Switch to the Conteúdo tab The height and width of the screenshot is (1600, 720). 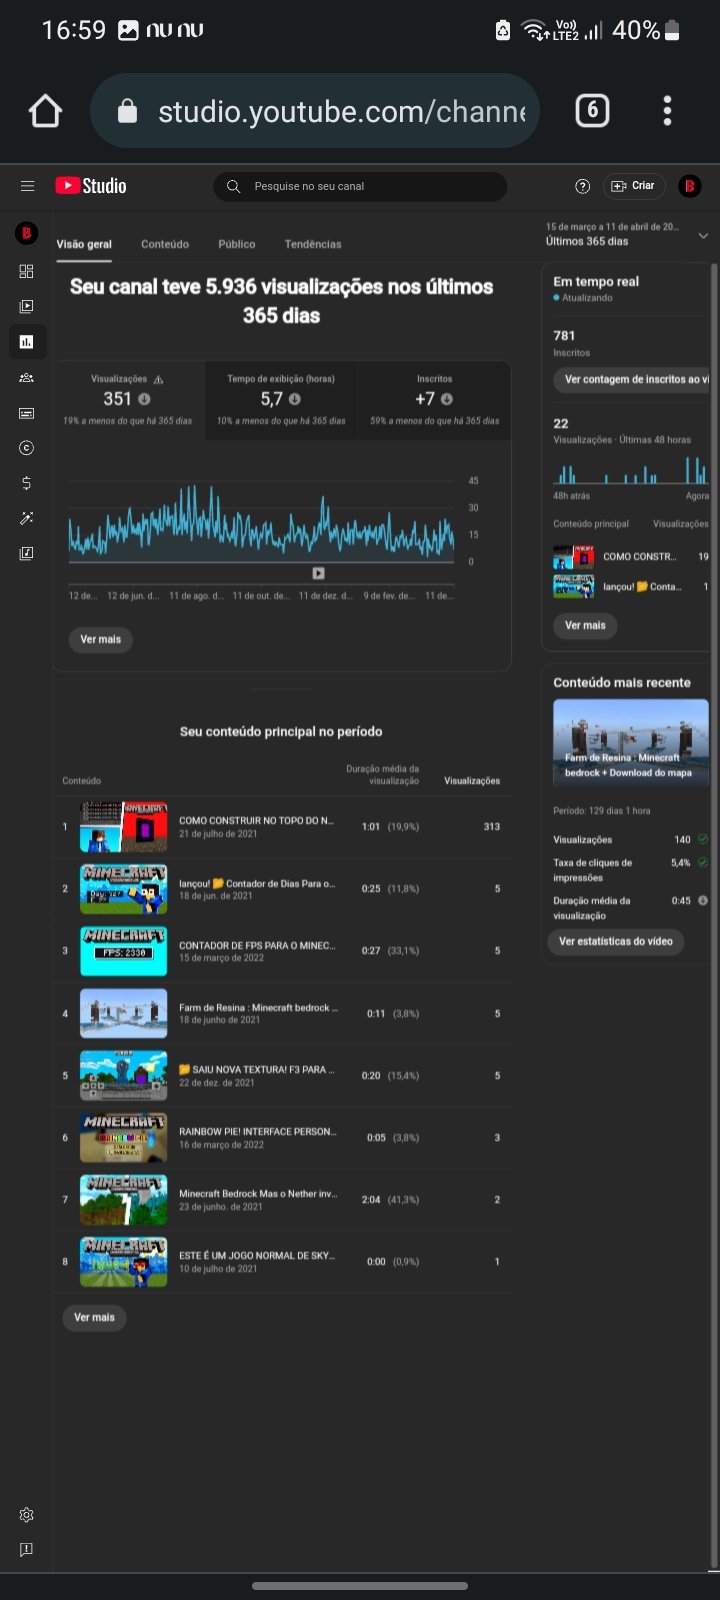165,244
